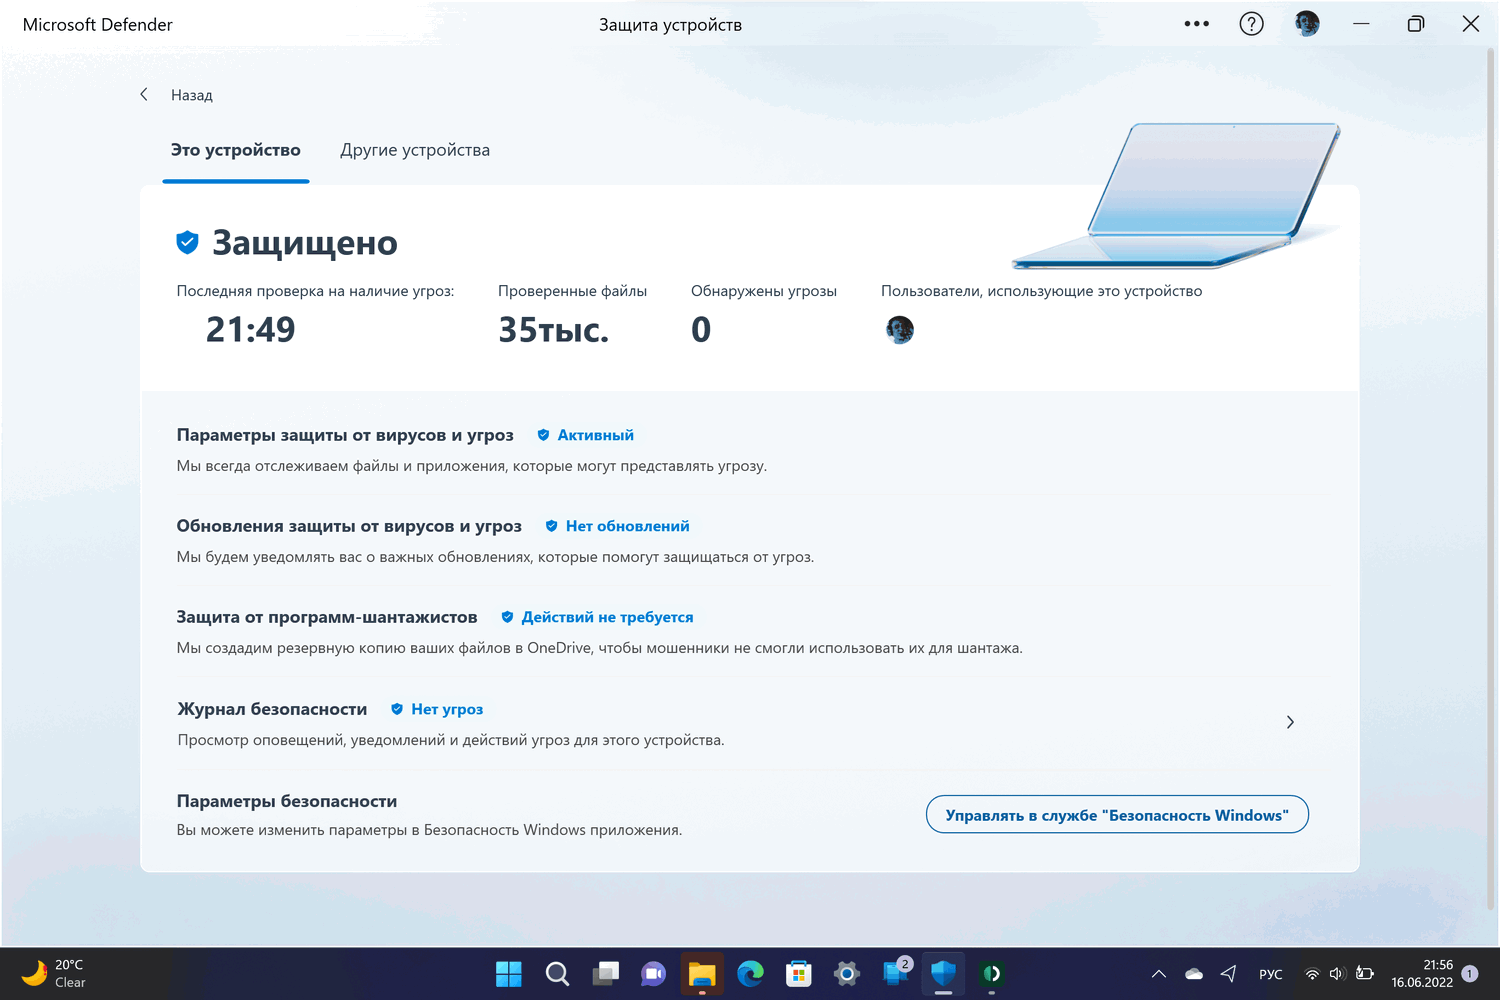Viewport: 1500px width, 1000px height.
Task: Open Task View from the taskbar
Action: pos(605,974)
